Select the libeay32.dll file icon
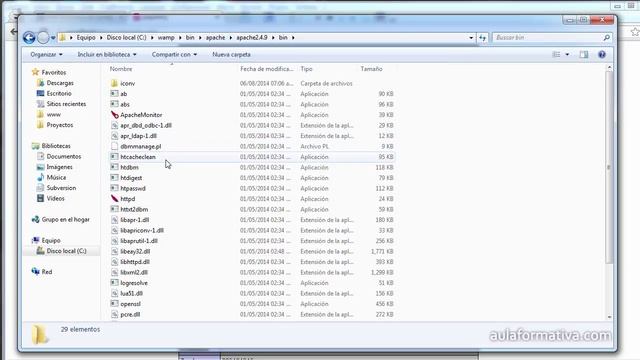The image size is (640, 360). pyautogui.click(x=114, y=251)
